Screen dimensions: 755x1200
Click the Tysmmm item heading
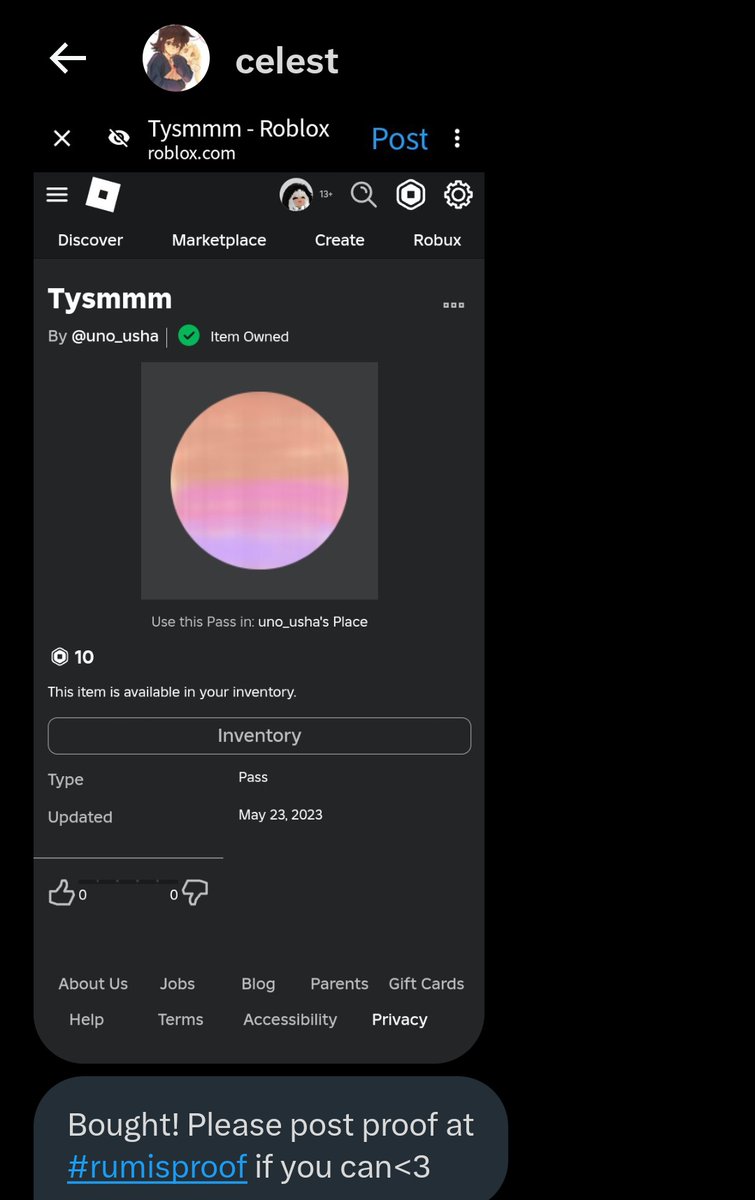pyautogui.click(x=110, y=299)
